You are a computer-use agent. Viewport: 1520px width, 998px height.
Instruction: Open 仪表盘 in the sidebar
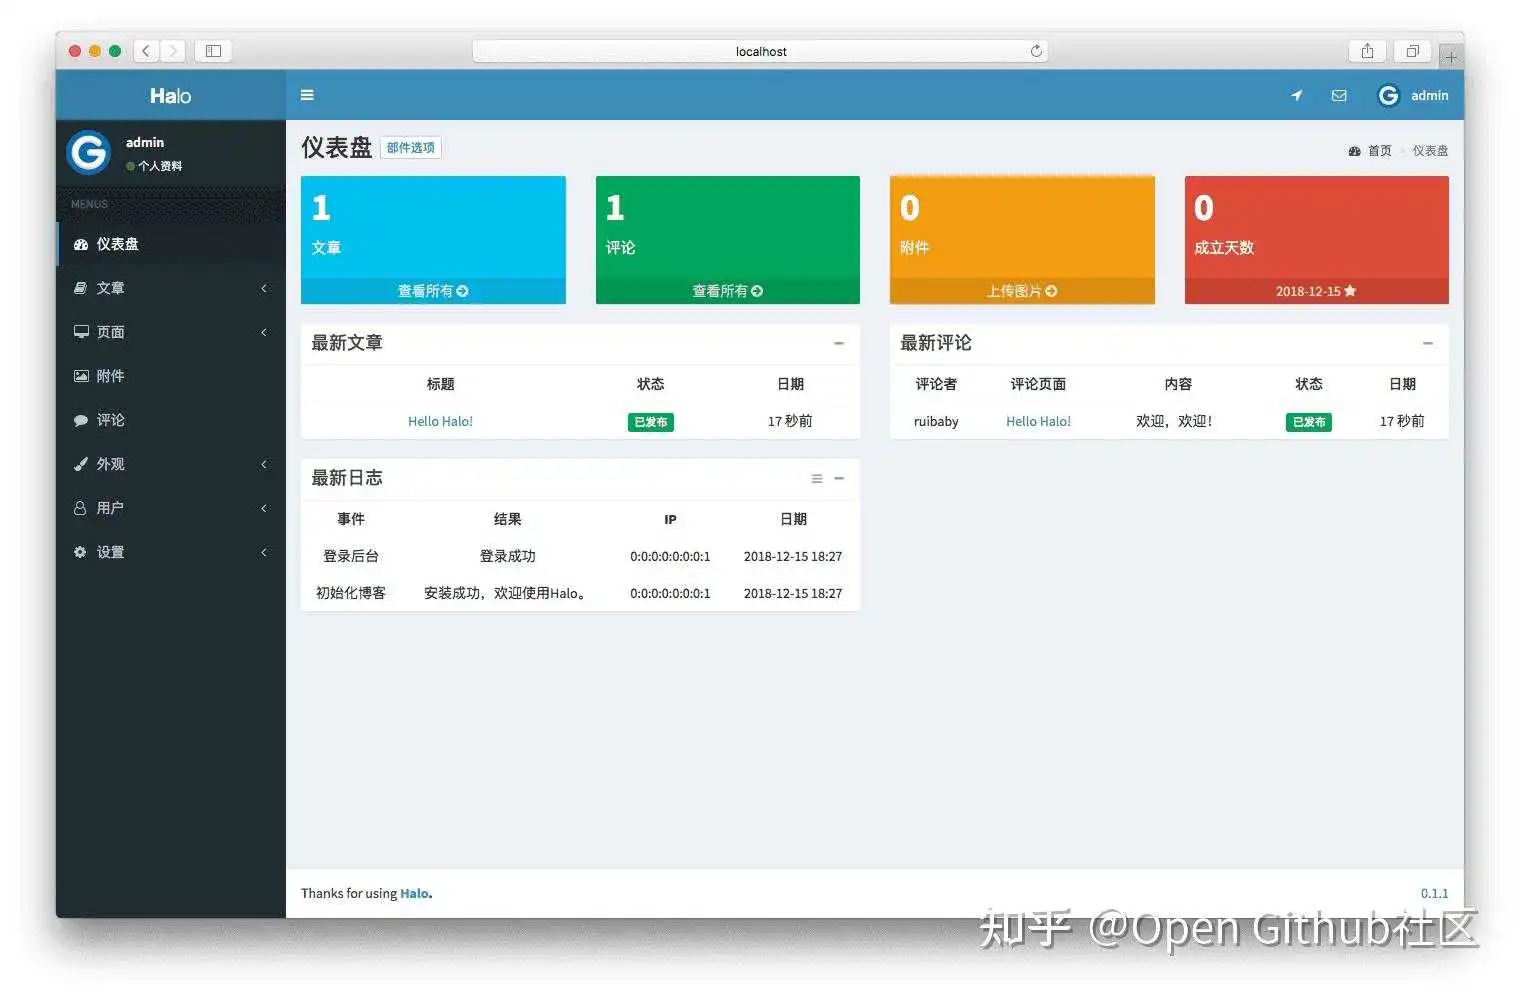(171, 244)
